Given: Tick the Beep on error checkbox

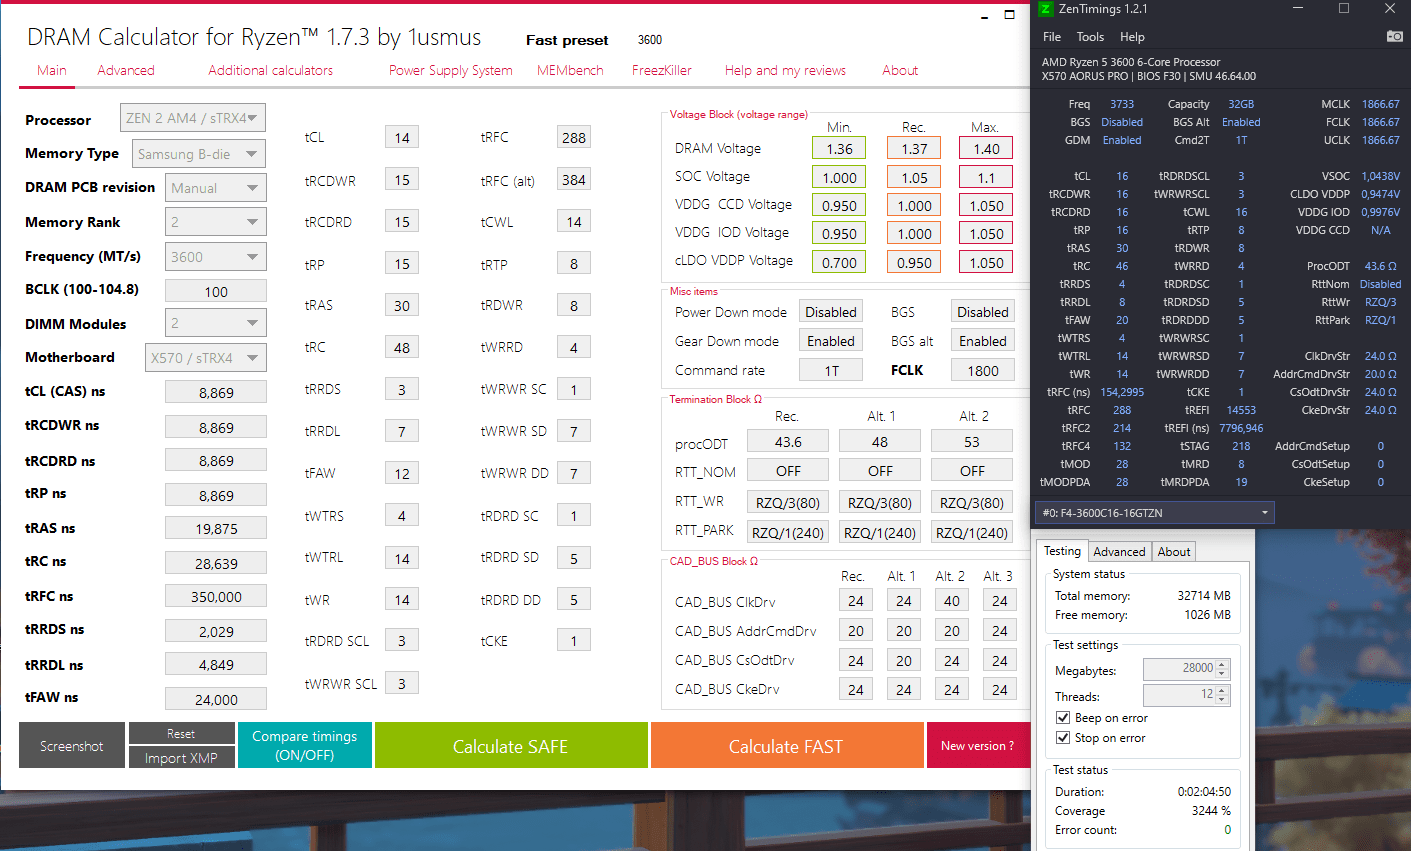Looking at the screenshot, I should [x=1063, y=718].
